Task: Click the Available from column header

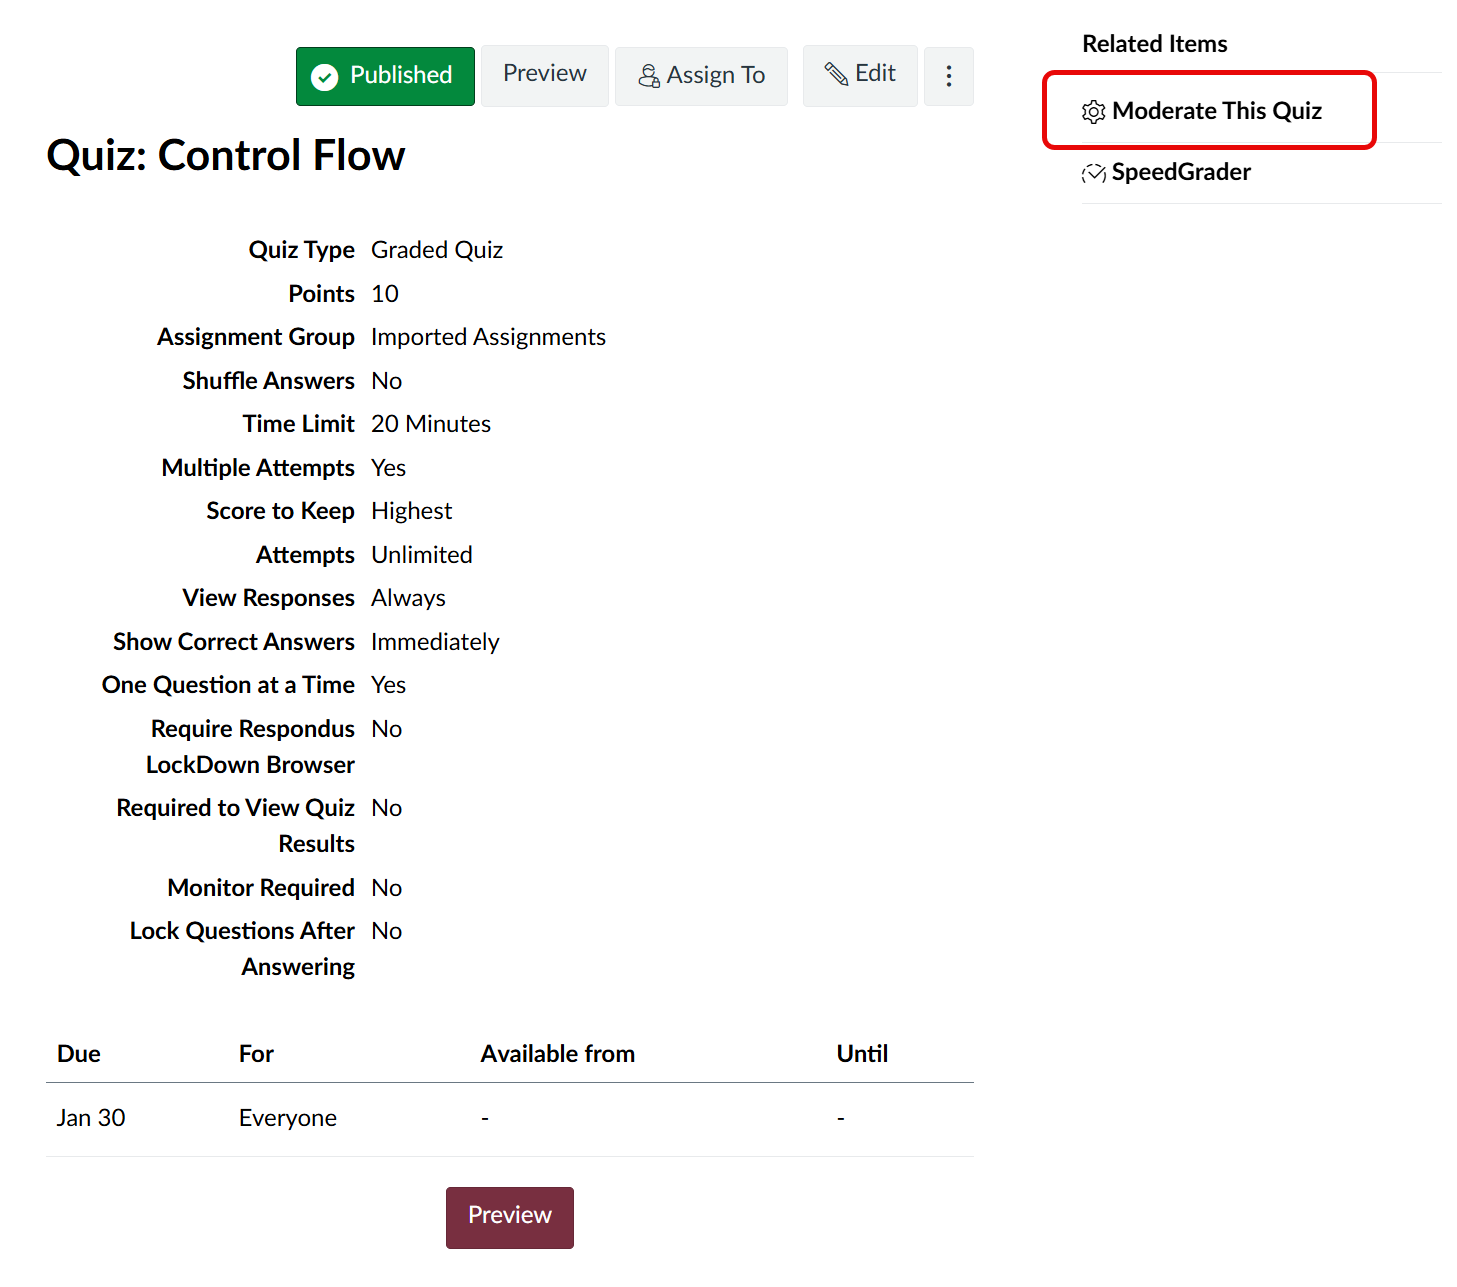Action: point(557,1054)
